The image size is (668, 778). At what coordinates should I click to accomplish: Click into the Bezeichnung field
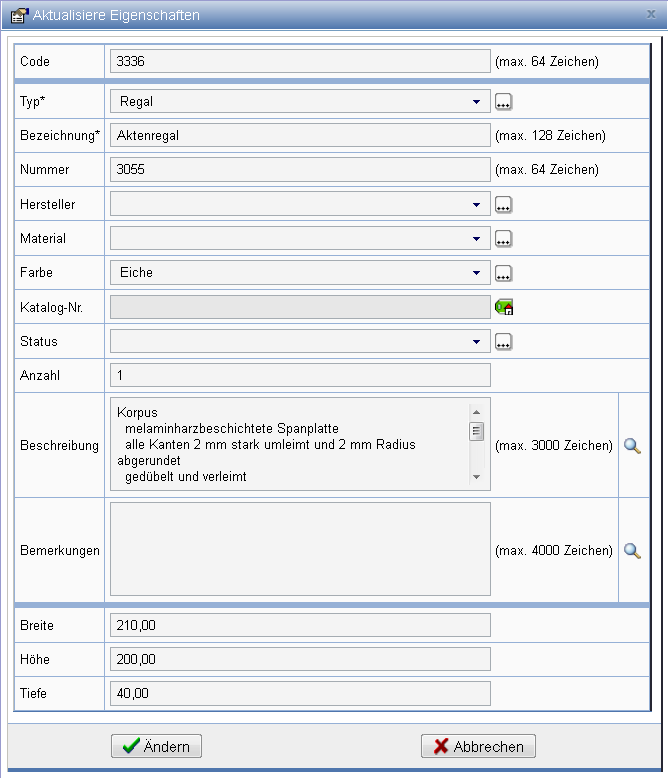click(x=300, y=135)
